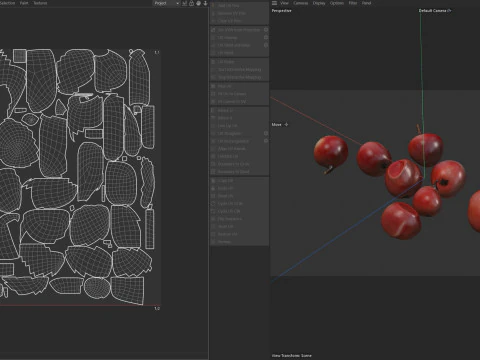The height and width of the screenshot is (360, 480).
Task: Click the Cycle UV CCW rotation icon
Action: pyautogui.click(x=213, y=204)
